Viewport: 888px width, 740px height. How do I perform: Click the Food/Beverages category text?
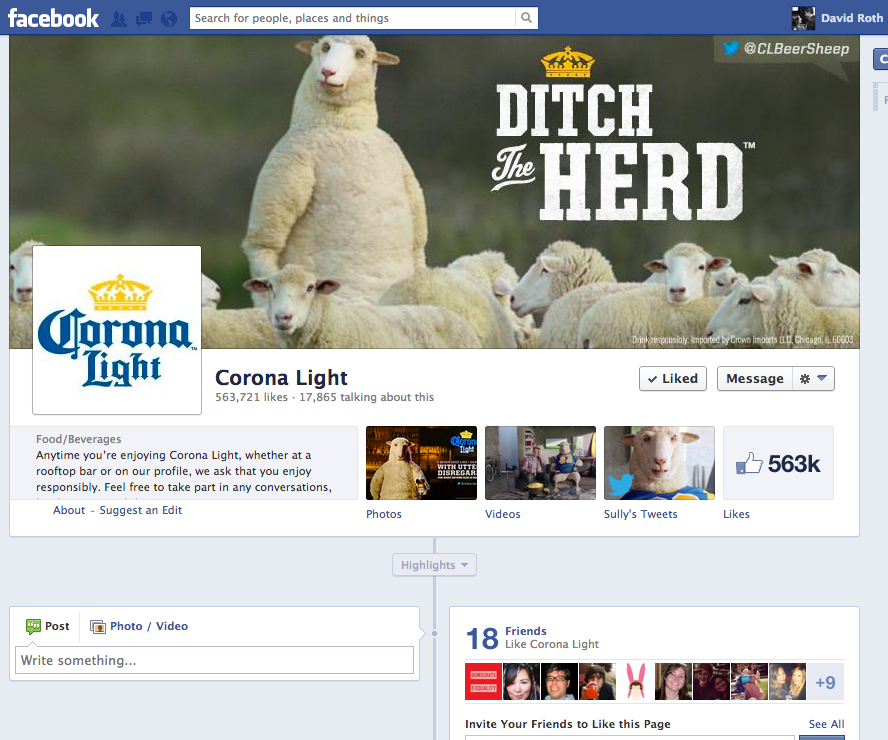pyautogui.click(x=79, y=439)
